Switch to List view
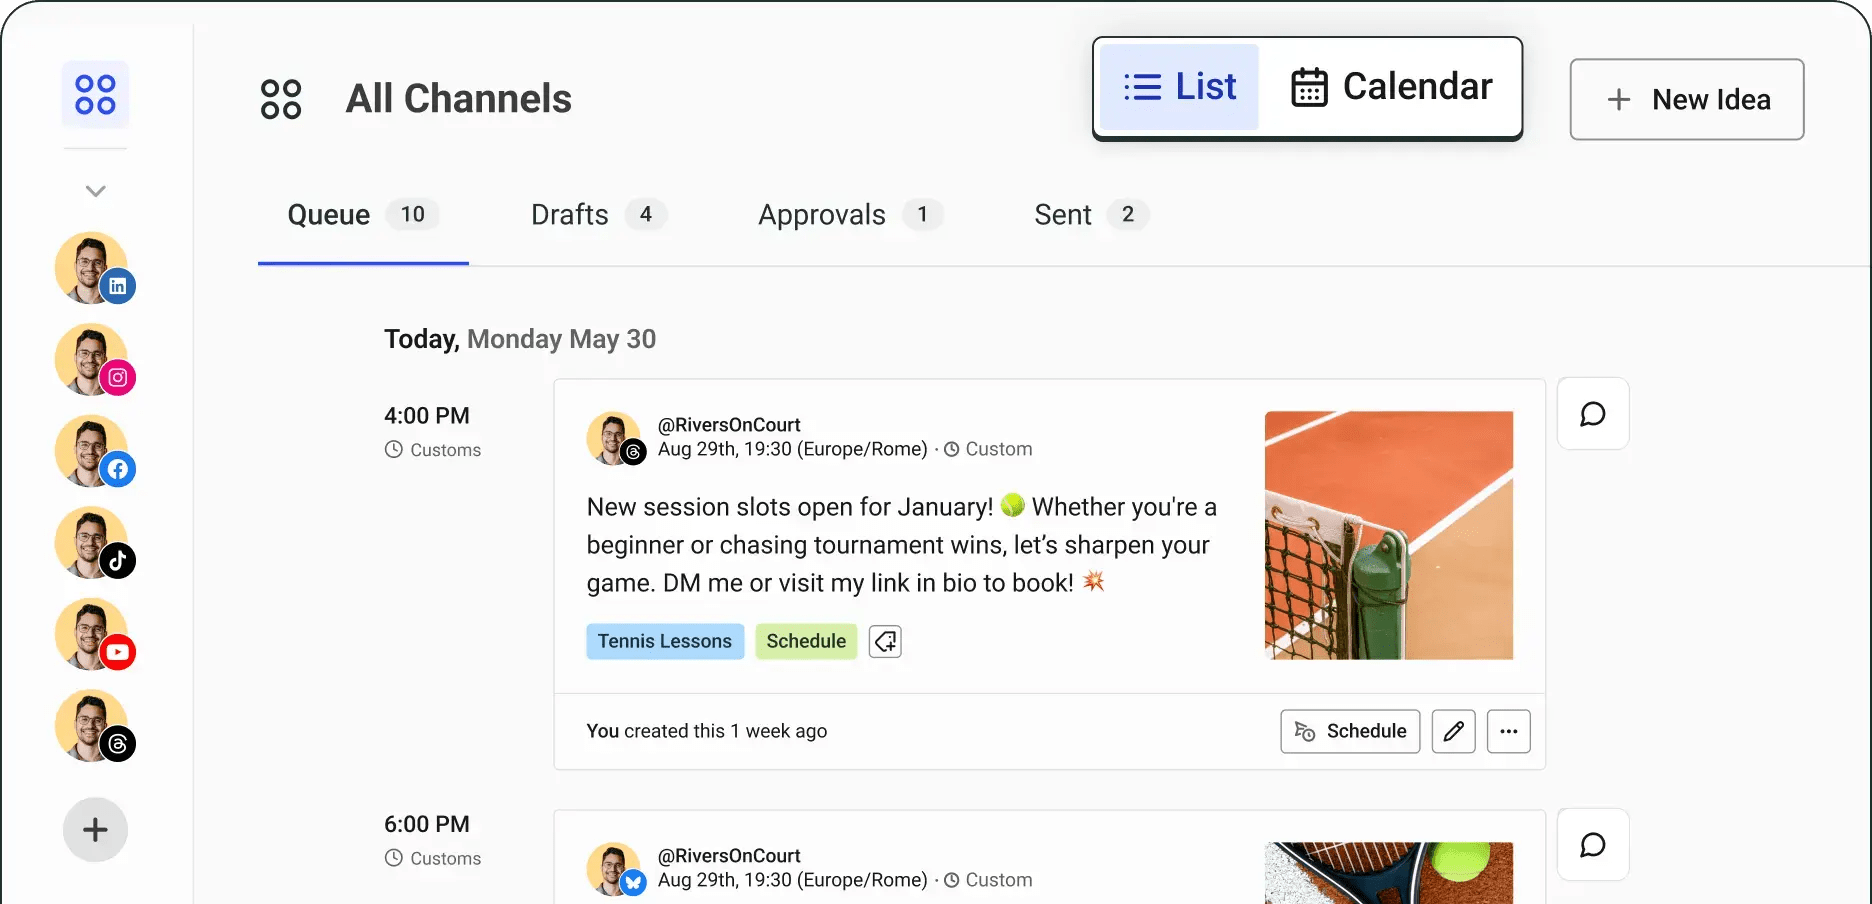The image size is (1872, 904). click(x=1178, y=87)
